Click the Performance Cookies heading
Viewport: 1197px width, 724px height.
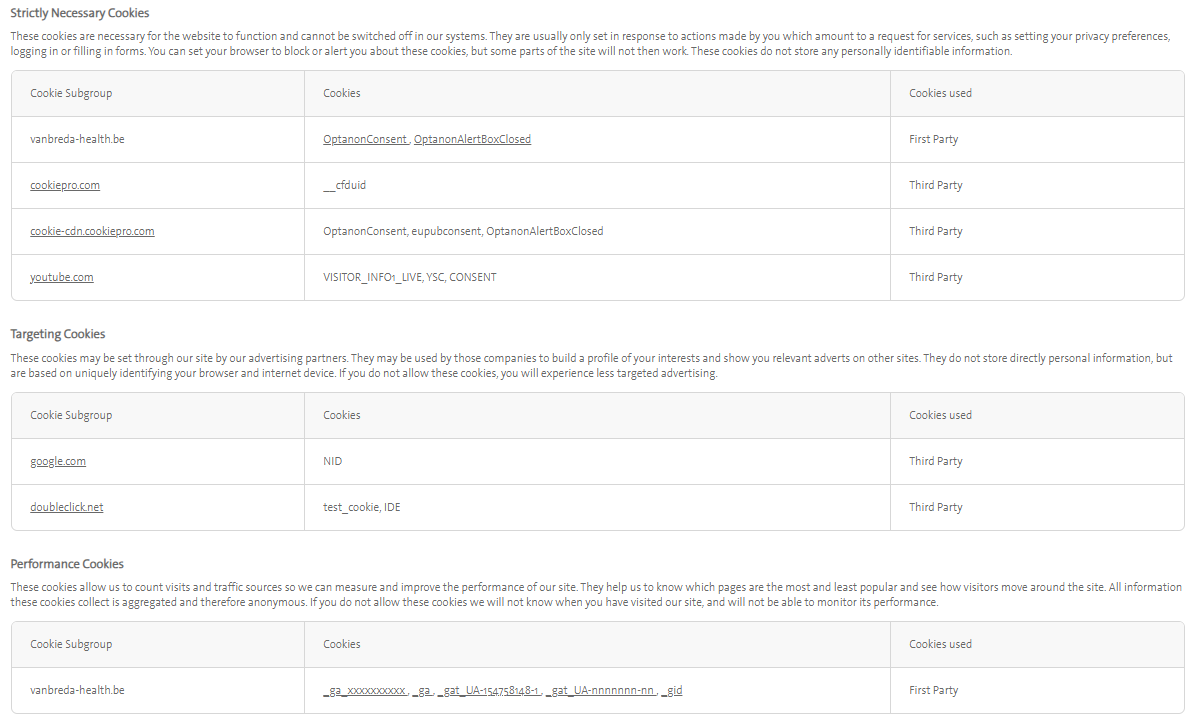67,564
